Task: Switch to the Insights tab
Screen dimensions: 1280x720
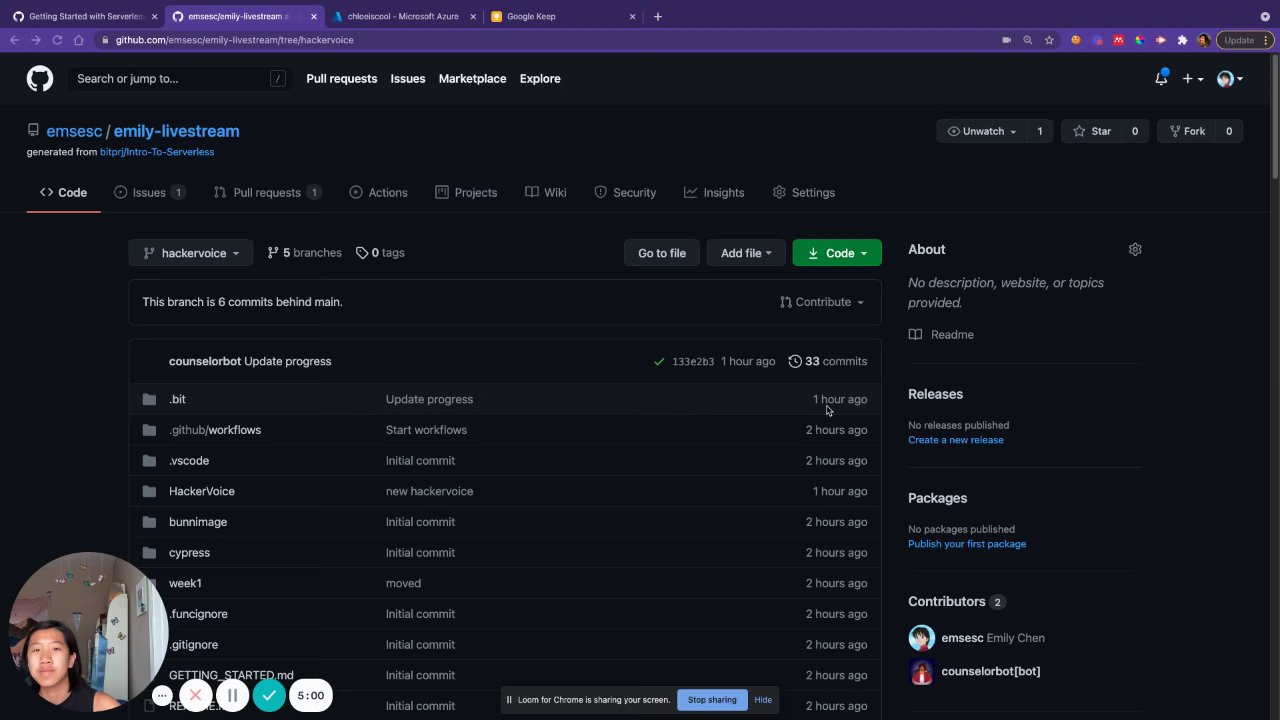Action: coord(714,192)
